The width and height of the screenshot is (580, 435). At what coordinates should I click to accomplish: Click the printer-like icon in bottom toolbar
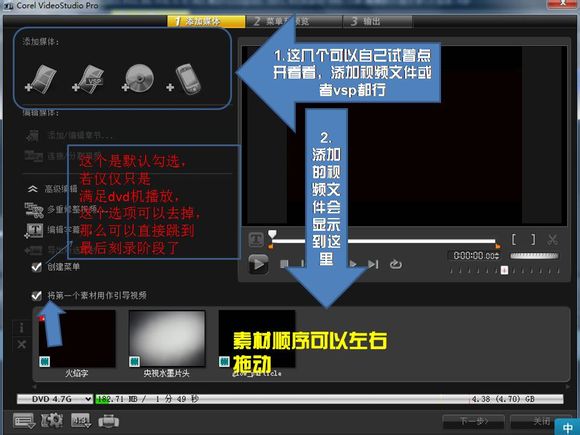point(109,421)
